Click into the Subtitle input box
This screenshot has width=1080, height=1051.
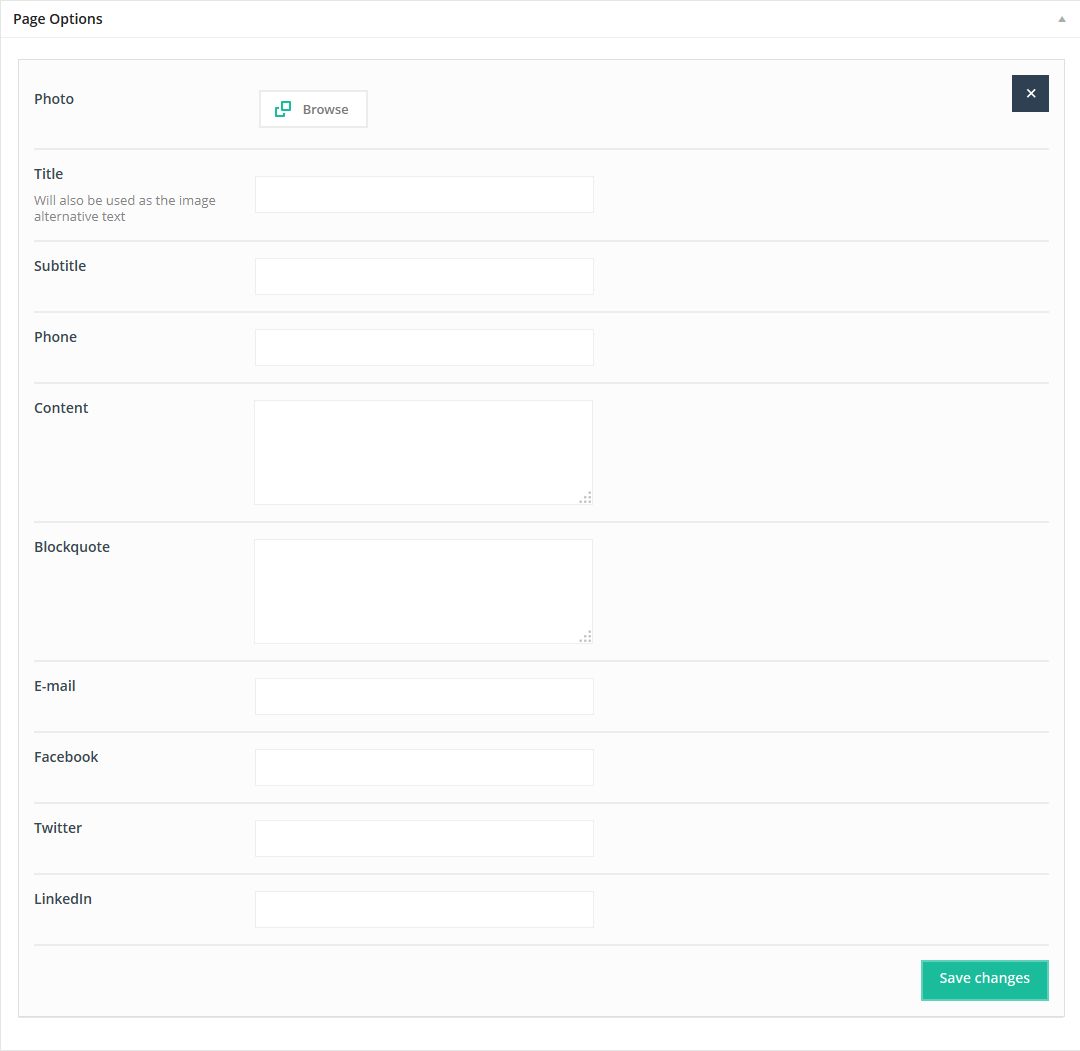click(x=424, y=277)
